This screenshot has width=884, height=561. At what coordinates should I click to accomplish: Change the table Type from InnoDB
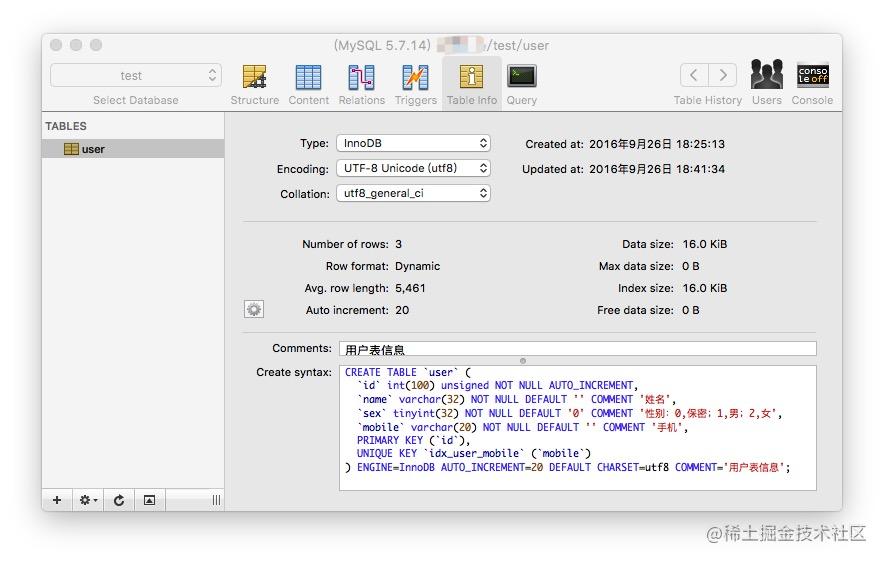click(x=413, y=143)
